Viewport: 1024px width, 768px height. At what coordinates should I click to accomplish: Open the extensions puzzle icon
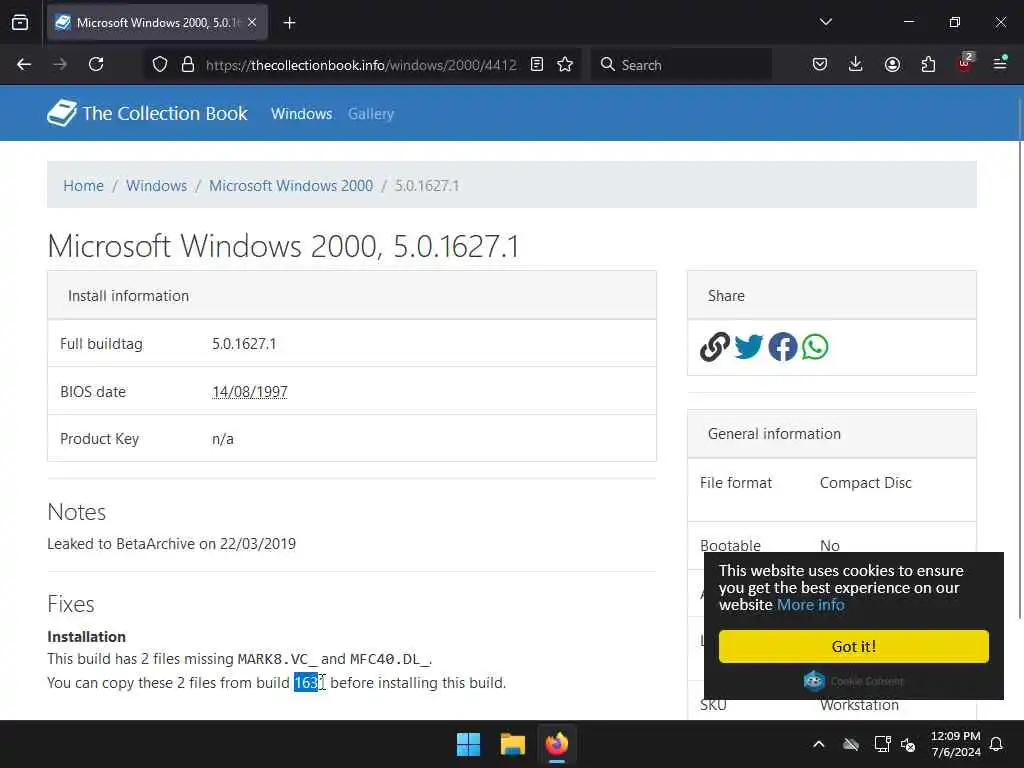pyautogui.click(x=928, y=64)
